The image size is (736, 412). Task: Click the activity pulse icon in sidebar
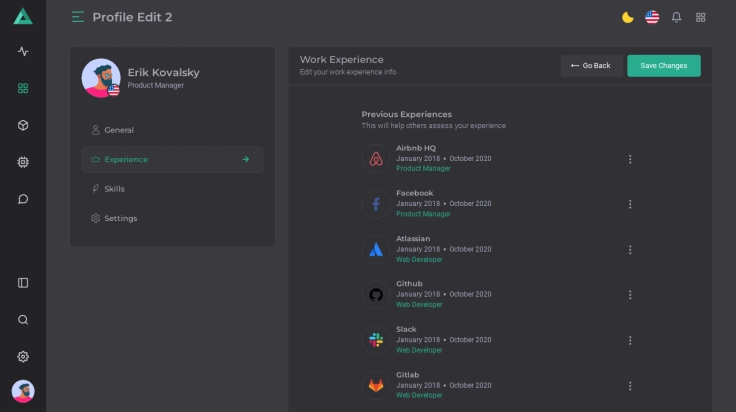coord(23,51)
